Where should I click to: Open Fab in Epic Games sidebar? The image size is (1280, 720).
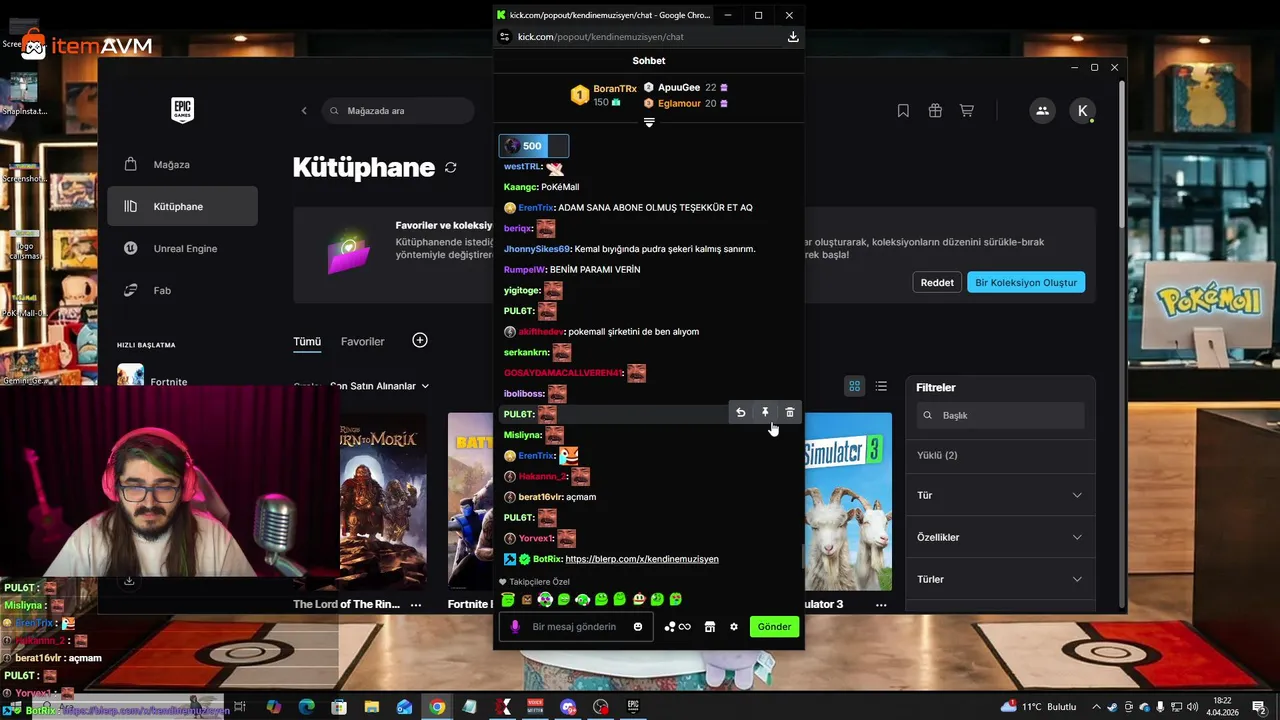[182, 290]
